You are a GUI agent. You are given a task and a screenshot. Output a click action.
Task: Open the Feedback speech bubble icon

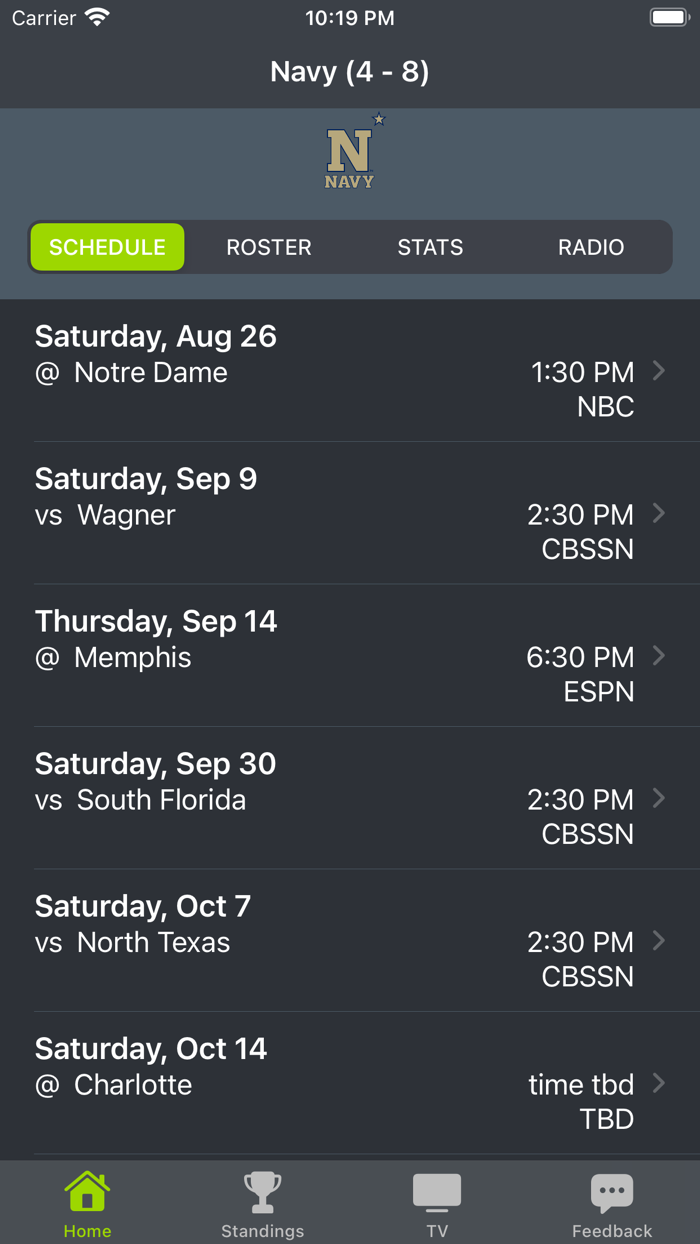pos(612,1192)
